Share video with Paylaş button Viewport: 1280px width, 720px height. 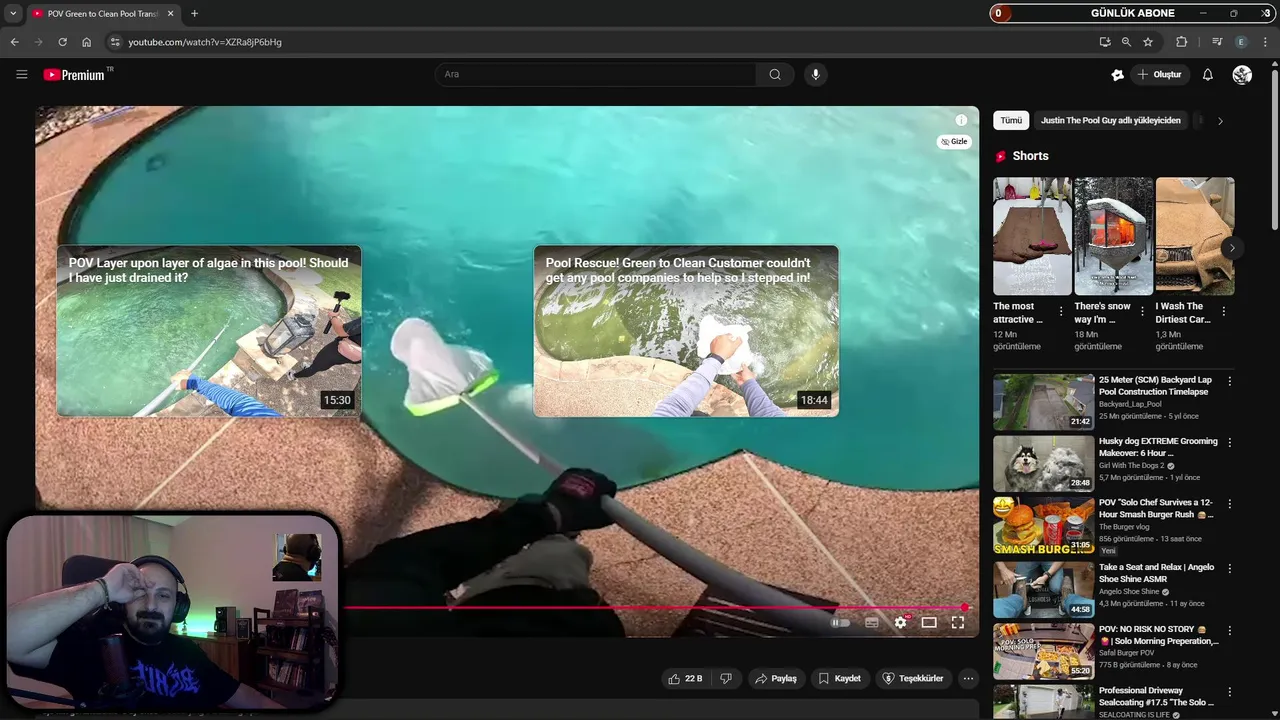coord(776,678)
